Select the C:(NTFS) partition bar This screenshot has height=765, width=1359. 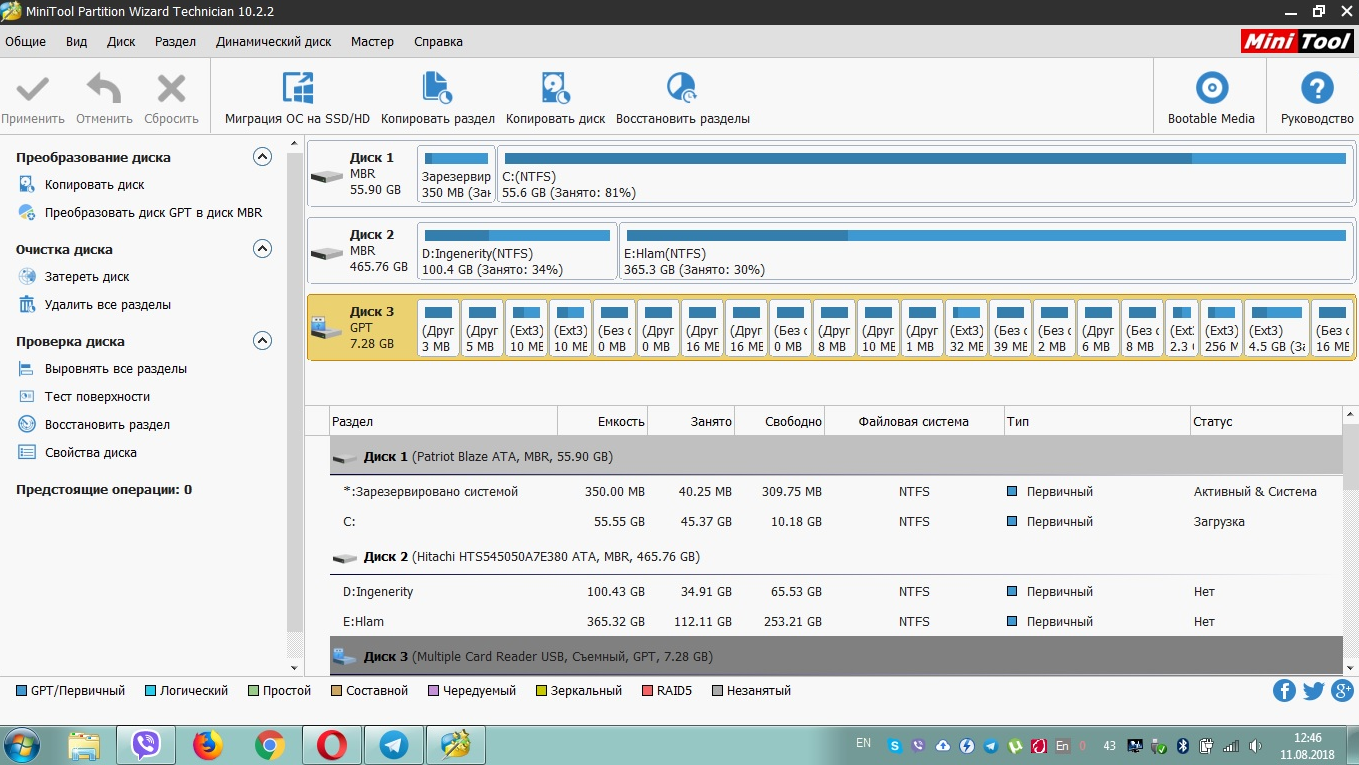(925, 174)
